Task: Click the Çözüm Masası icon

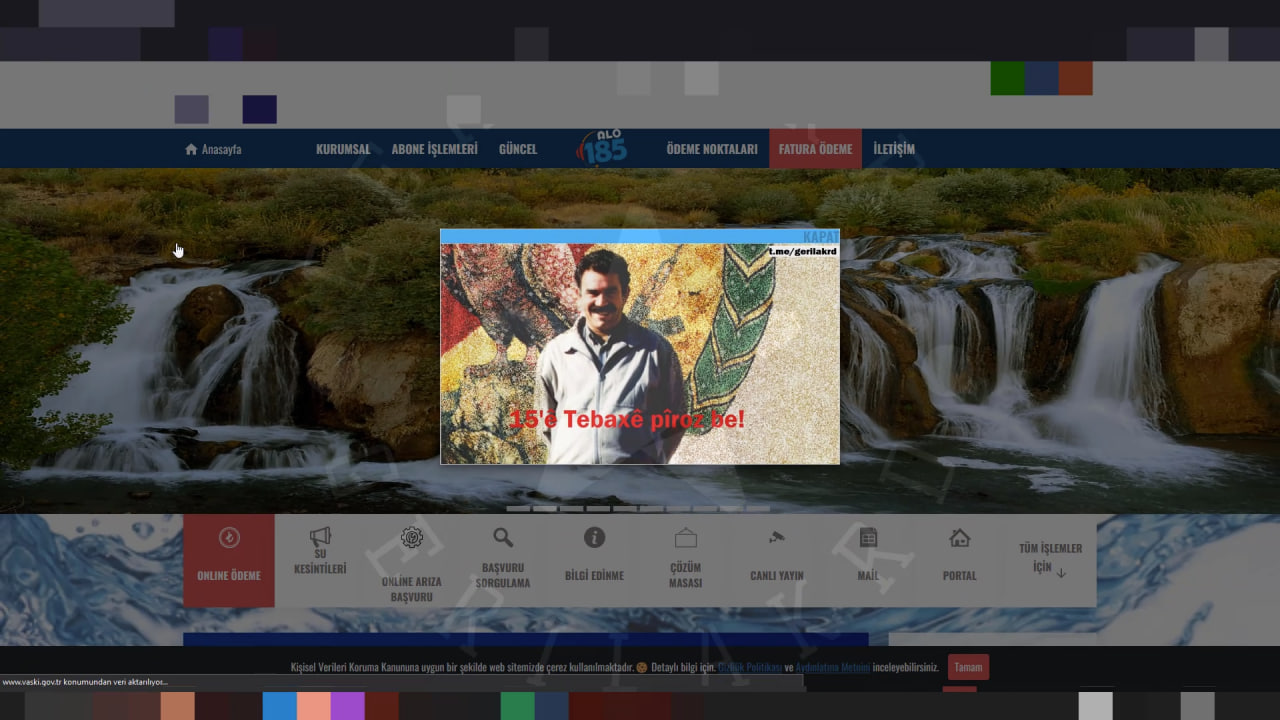Action: pyautogui.click(x=686, y=538)
